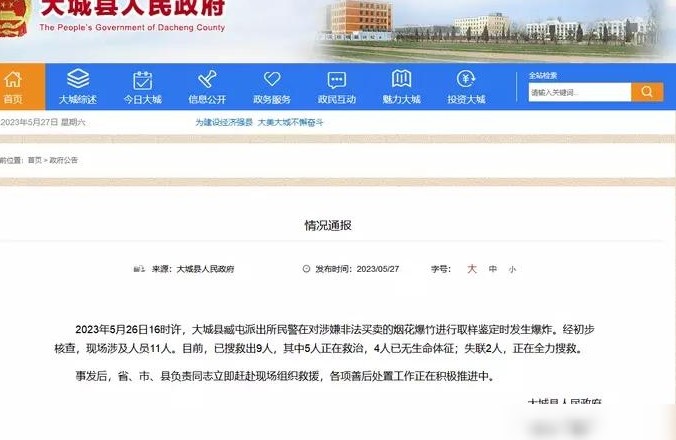Click the 发布时间: 2023/05/27 text
This screenshot has height=440, width=676.
pyautogui.click(x=357, y=269)
